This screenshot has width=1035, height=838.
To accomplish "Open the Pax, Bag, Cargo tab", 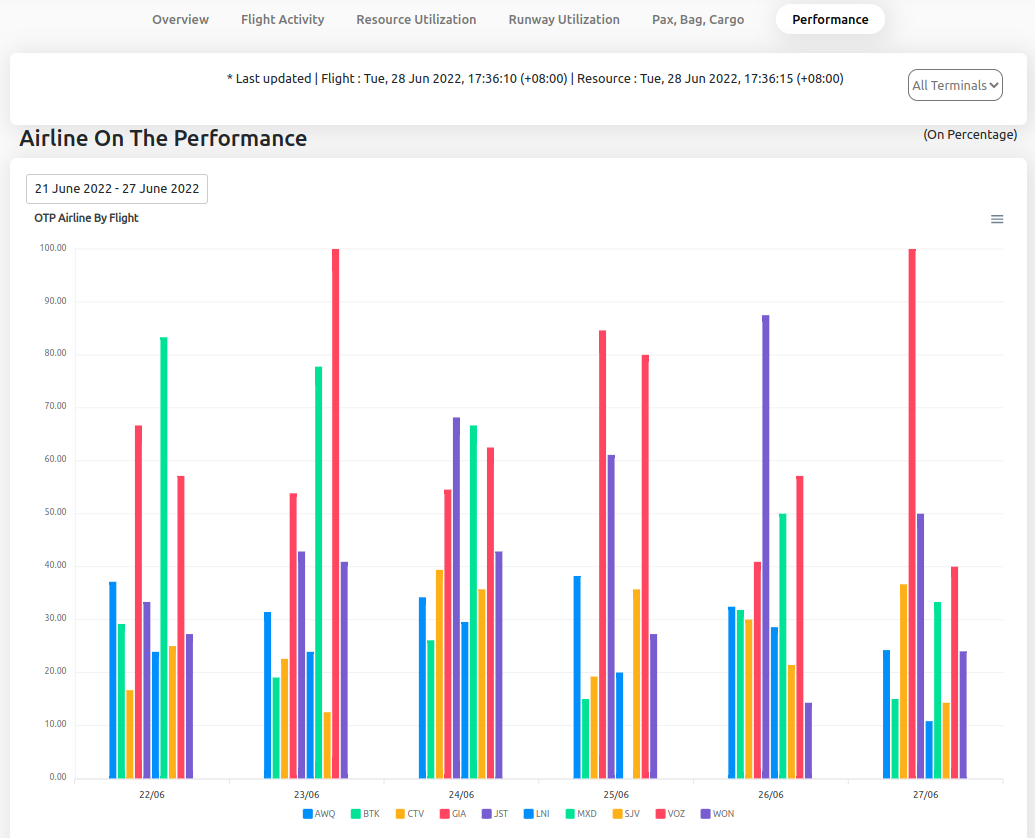I will click(698, 20).
